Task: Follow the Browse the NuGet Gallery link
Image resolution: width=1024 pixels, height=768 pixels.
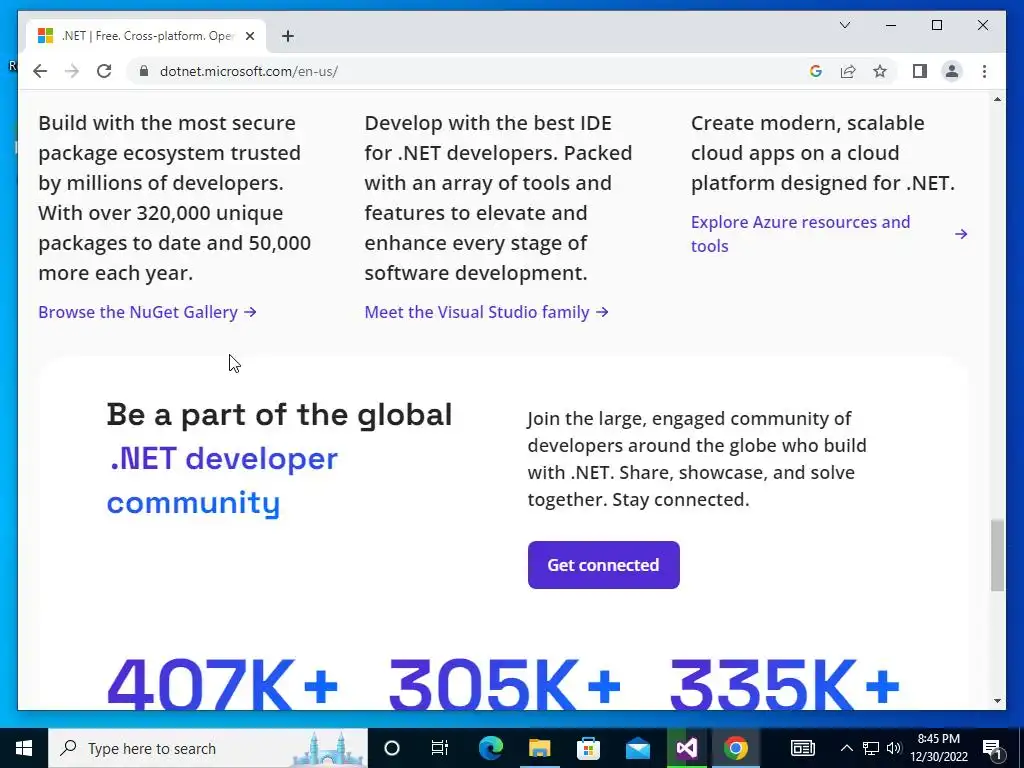Action: coord(147,312)
